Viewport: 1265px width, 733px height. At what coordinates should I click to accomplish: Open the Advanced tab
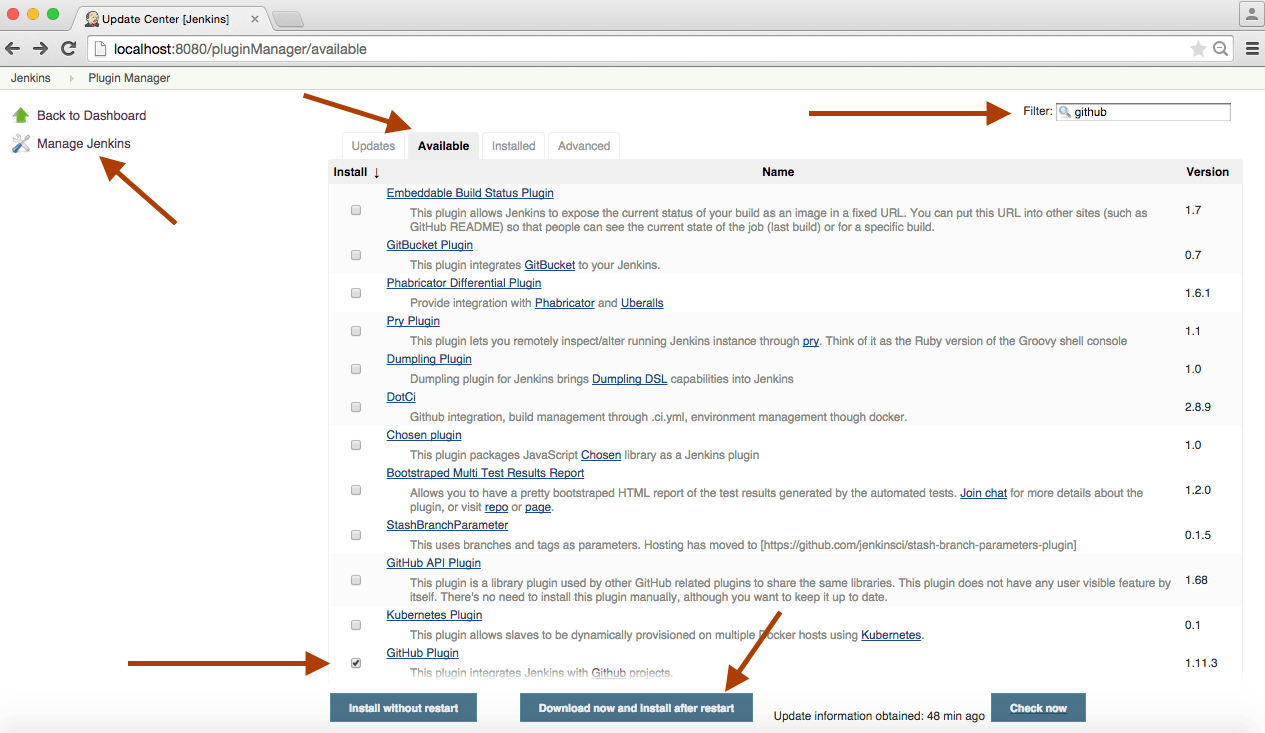[x=584, y=146]
